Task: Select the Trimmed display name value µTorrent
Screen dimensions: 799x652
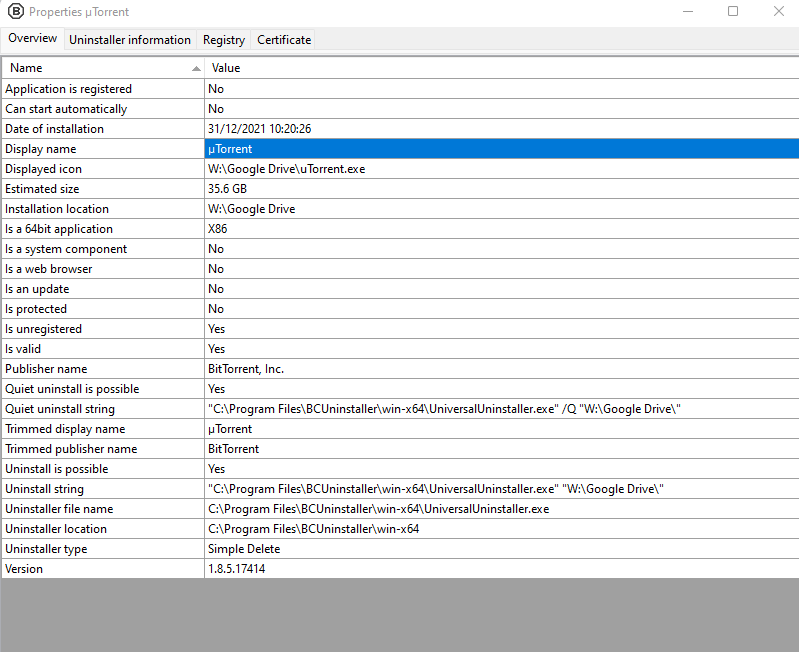Action: point(501,429)
